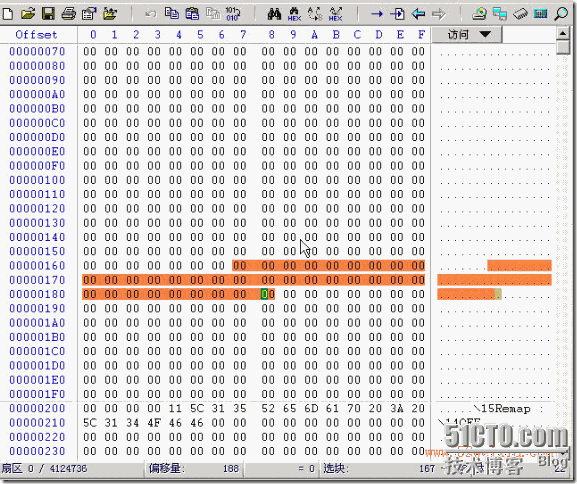Launch the calculator toolbar icon
This screenshot has height=484, width=577.
click(x=541, y=14)
